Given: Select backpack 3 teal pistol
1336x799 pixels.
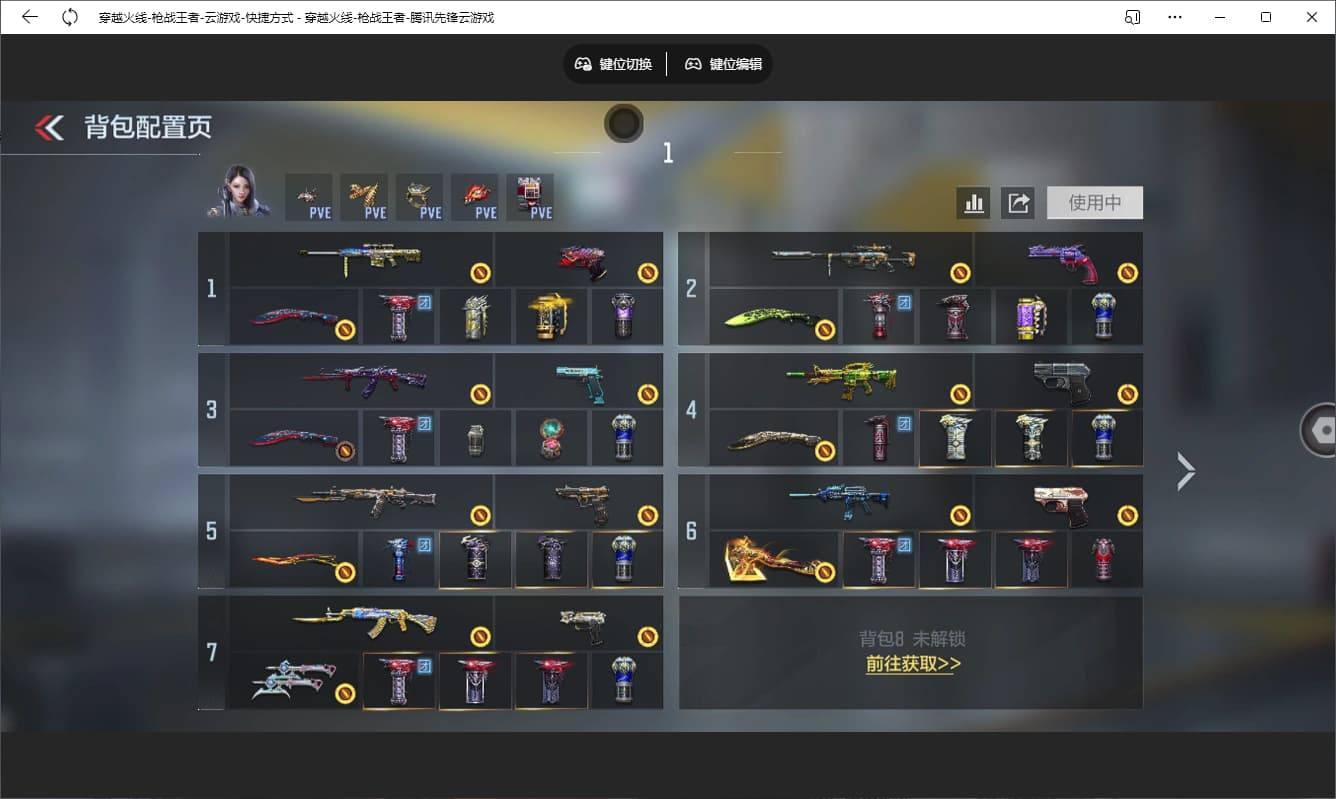Looking at the screenshot, I should click(579, 381).
